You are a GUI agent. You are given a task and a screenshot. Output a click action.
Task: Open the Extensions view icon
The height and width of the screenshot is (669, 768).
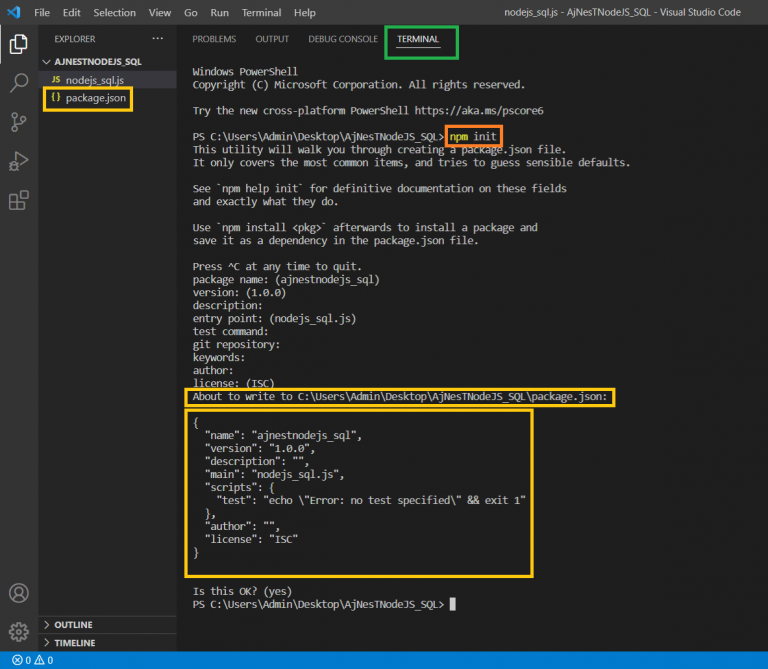click(18, 201)
